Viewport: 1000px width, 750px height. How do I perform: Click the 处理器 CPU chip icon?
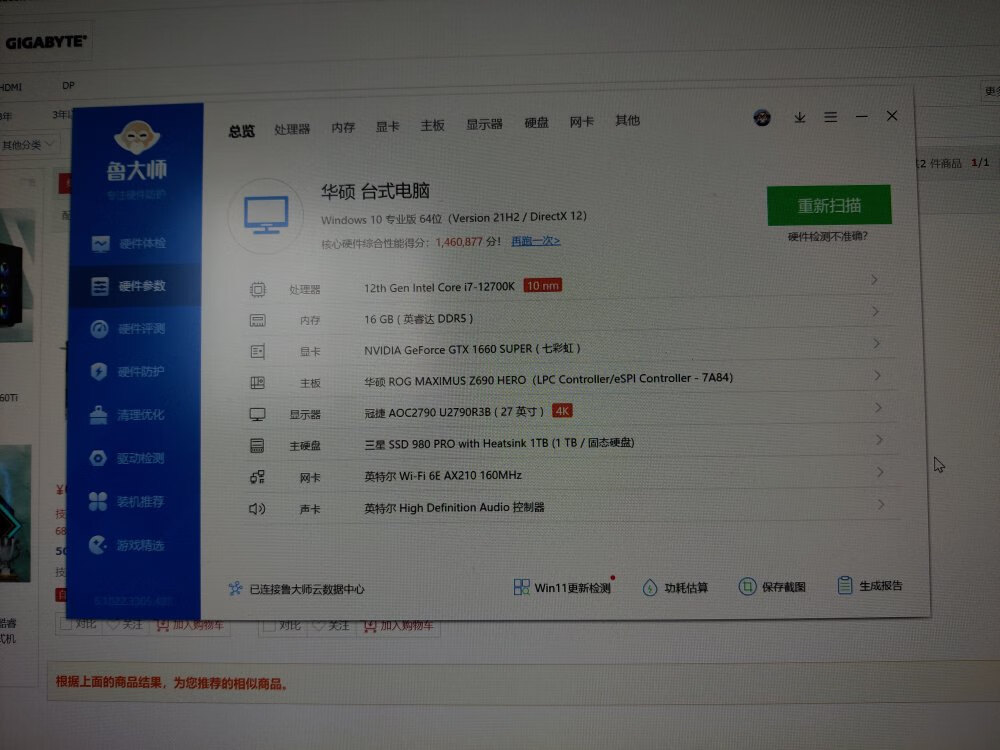[258, 290]
